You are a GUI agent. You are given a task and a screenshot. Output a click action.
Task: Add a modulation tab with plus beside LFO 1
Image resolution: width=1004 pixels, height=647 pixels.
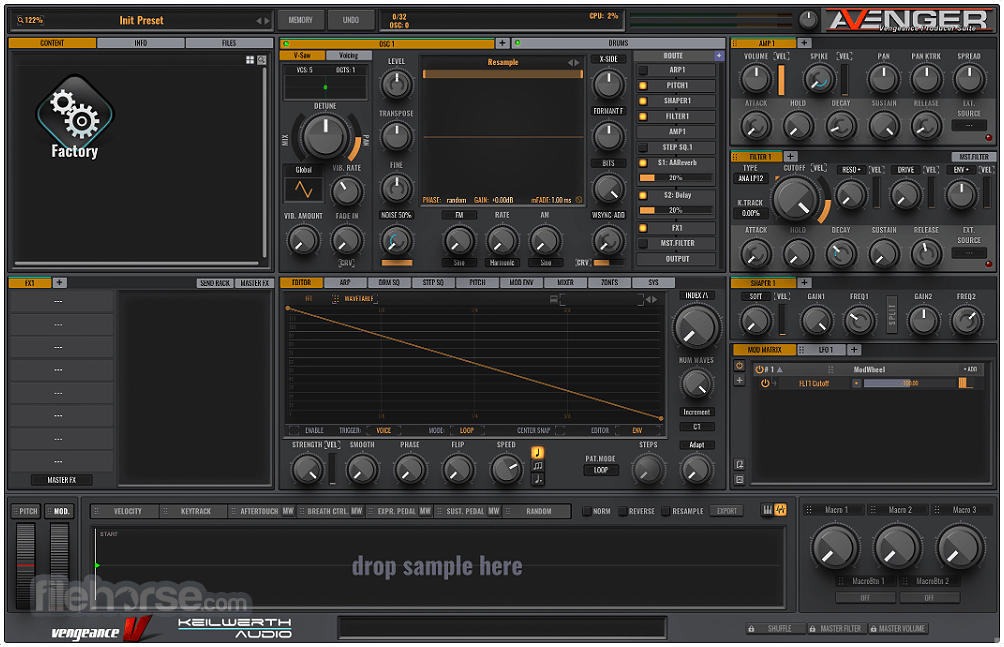point(854,350)
